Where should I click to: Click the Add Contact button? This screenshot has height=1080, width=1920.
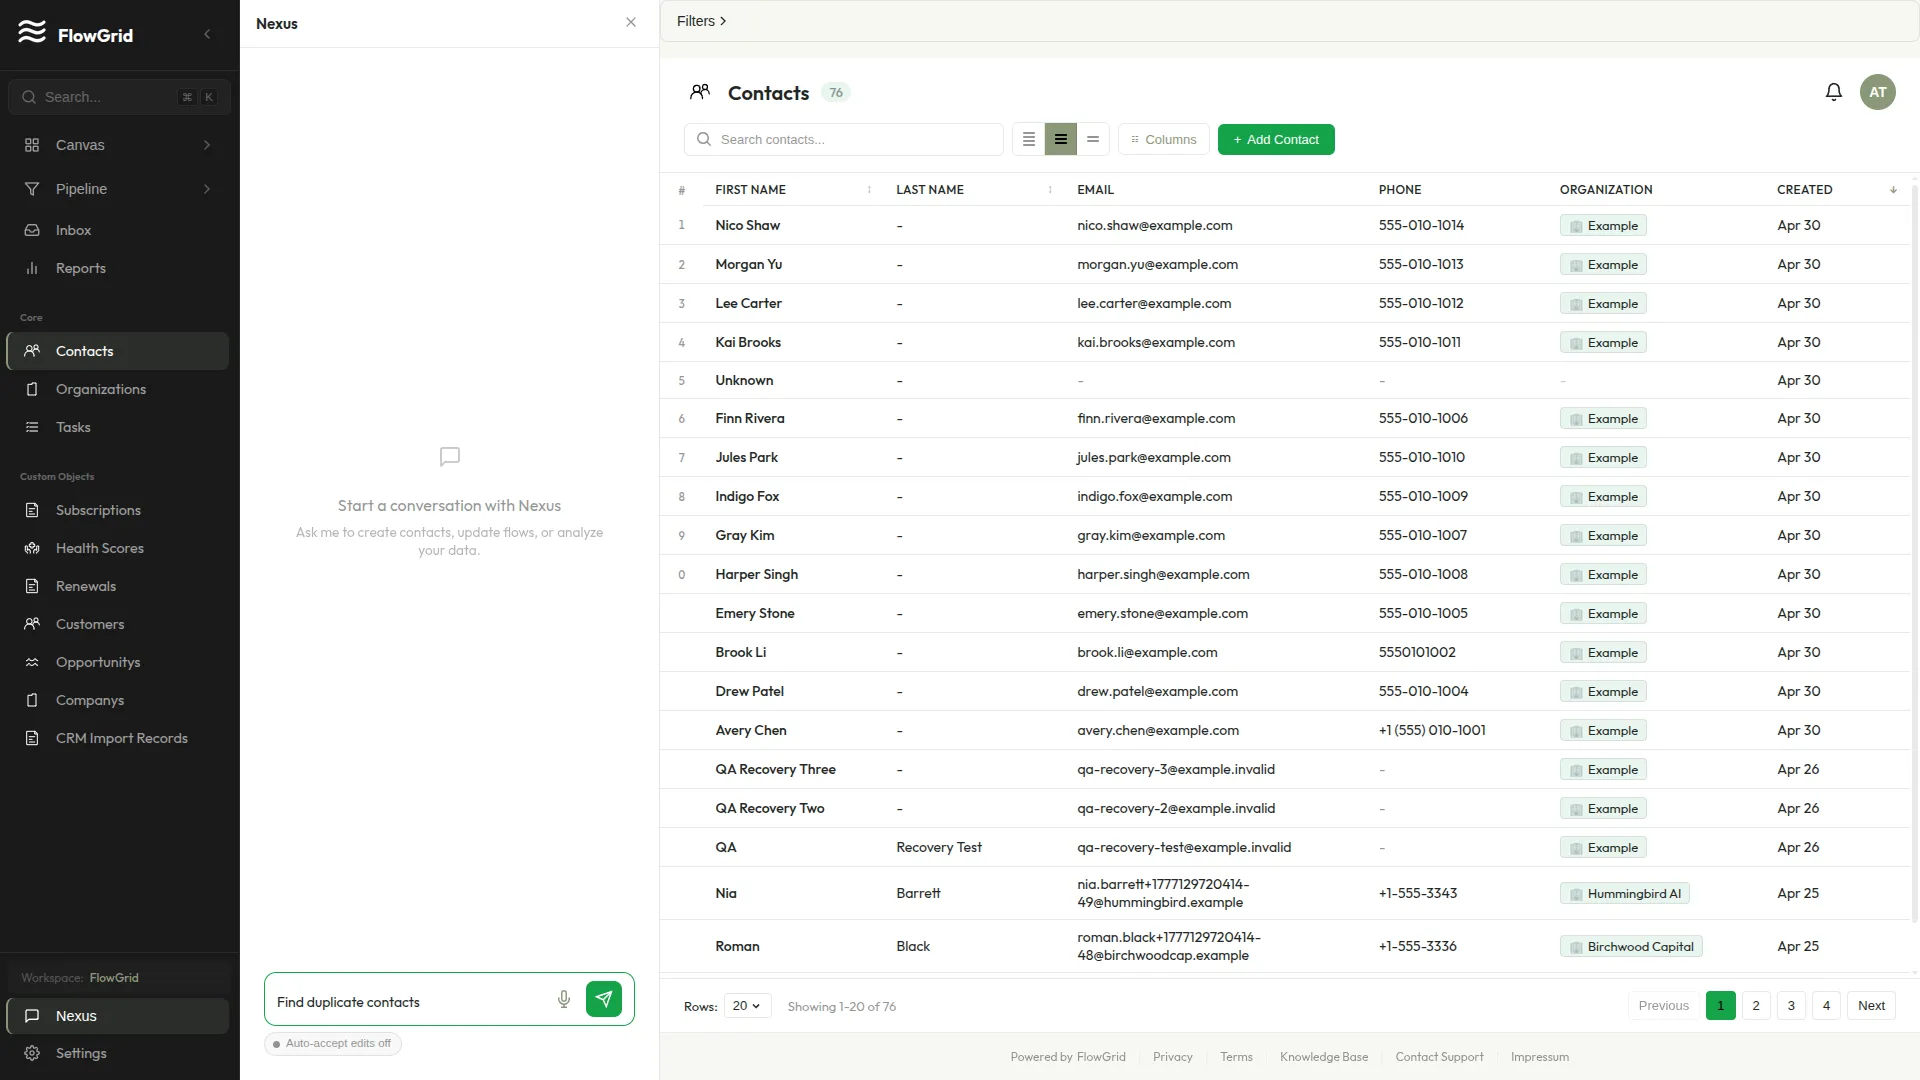coord(1276,140)
